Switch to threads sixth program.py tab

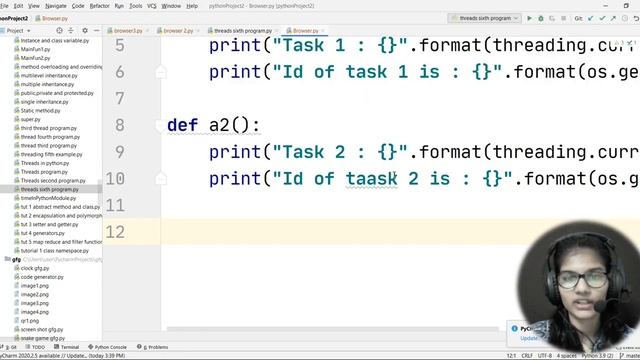point(243,31)
